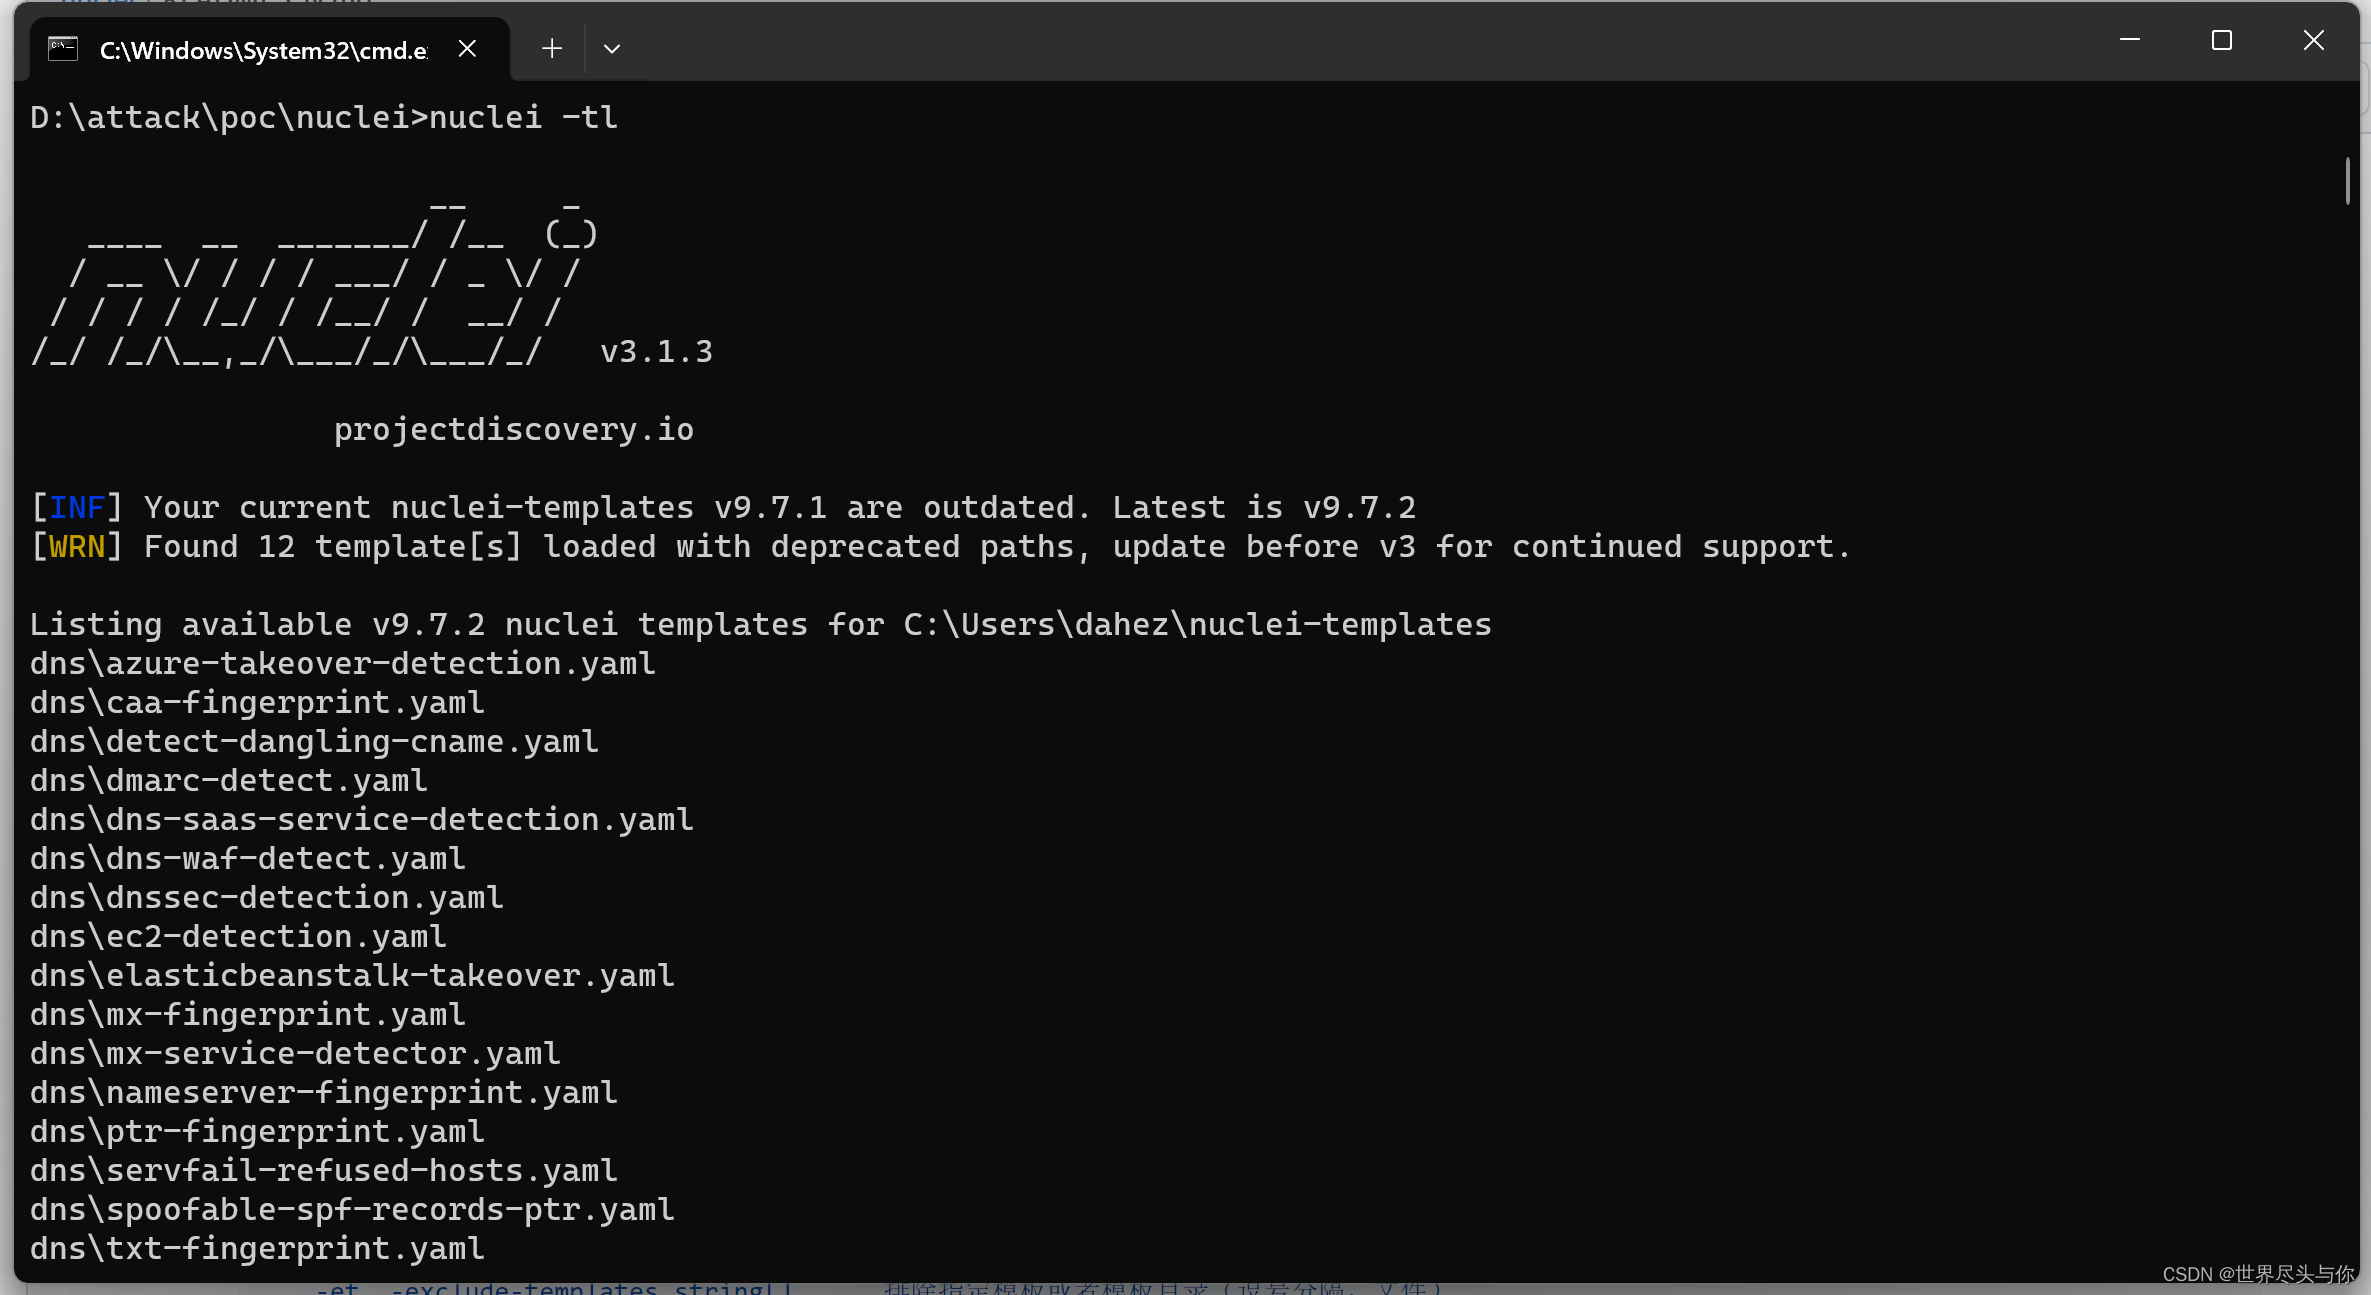Expand the new-tab profile dropdown
2371x1295 pixels.
point(612,49)
